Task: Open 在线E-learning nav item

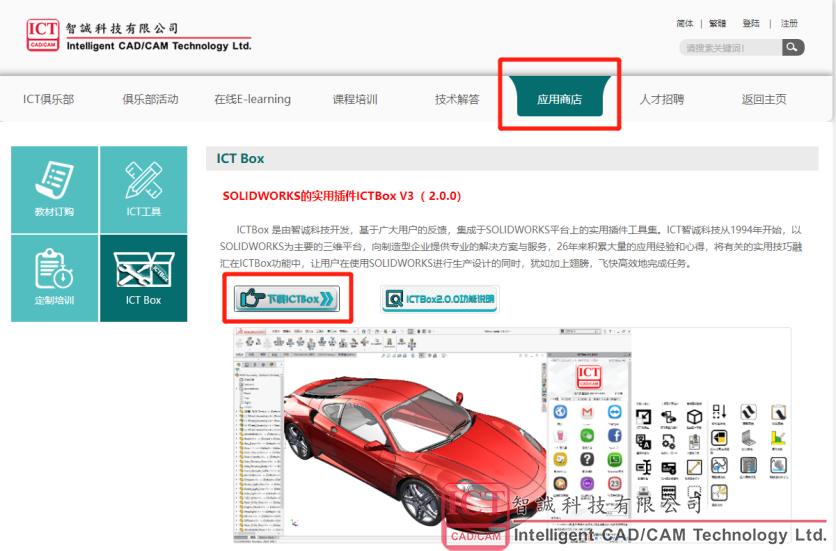Action: [253, 99]
